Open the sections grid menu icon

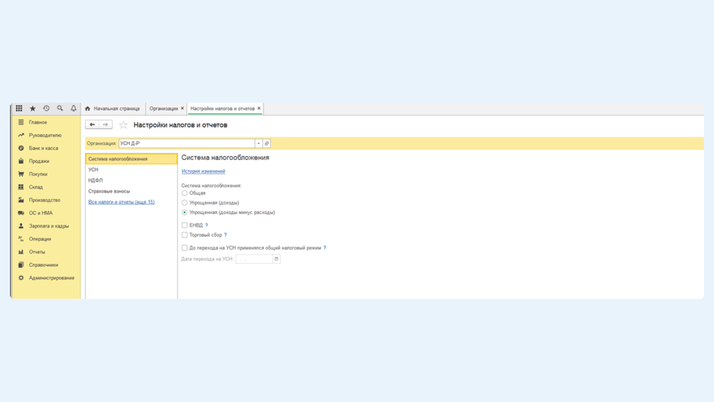[x=19, y=108]
